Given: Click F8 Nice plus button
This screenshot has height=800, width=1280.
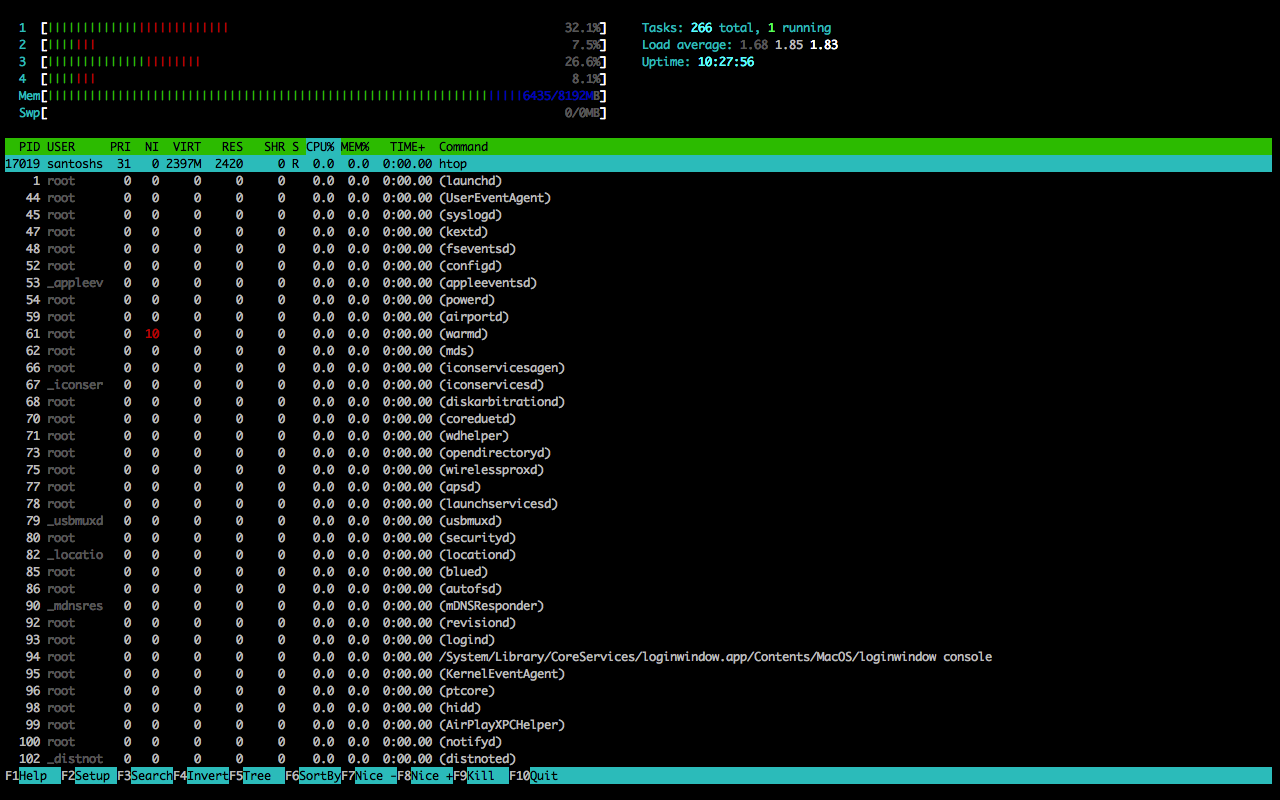Looking at the screenshot, I should click(x=424, y=776).
